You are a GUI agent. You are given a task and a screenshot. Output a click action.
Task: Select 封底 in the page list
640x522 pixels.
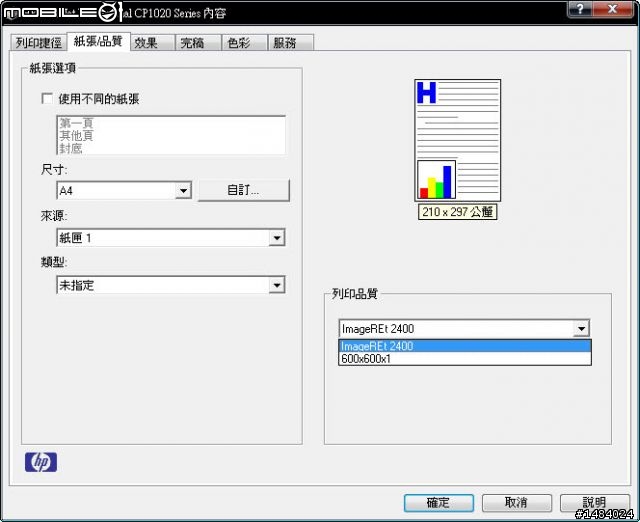(71, 148)
